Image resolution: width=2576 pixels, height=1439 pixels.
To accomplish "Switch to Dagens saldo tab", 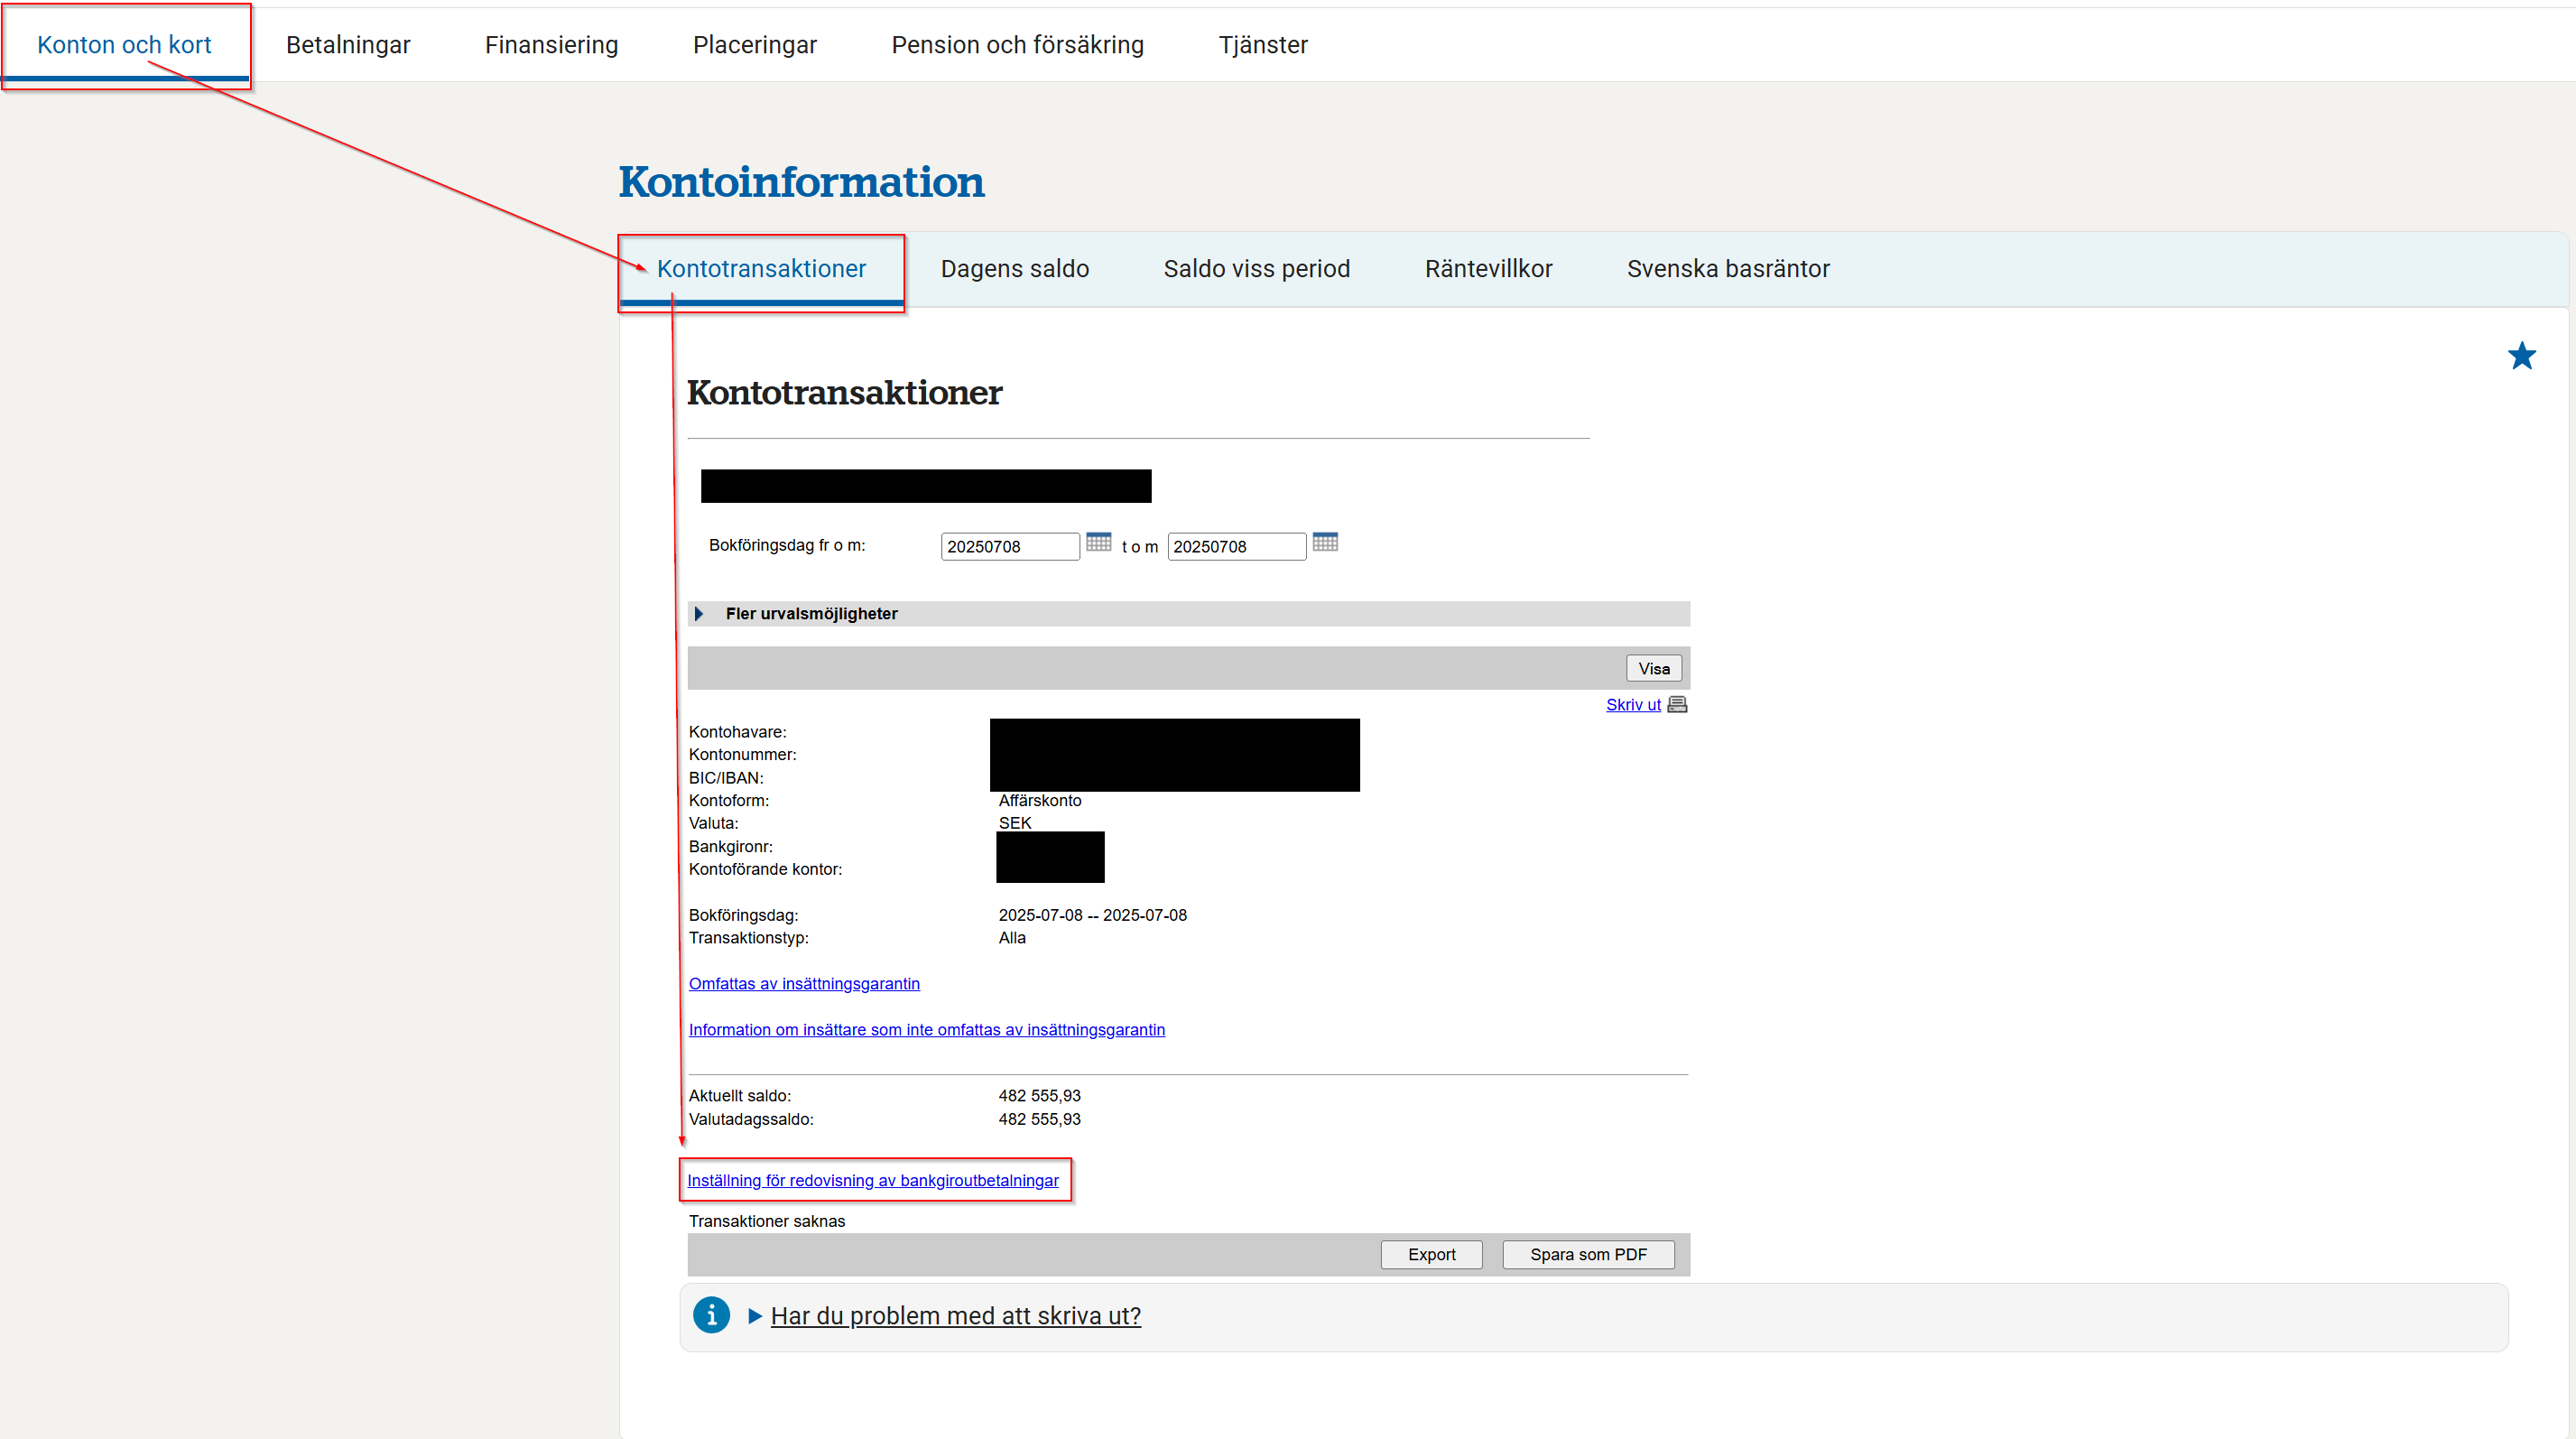I will (1014, 269).
